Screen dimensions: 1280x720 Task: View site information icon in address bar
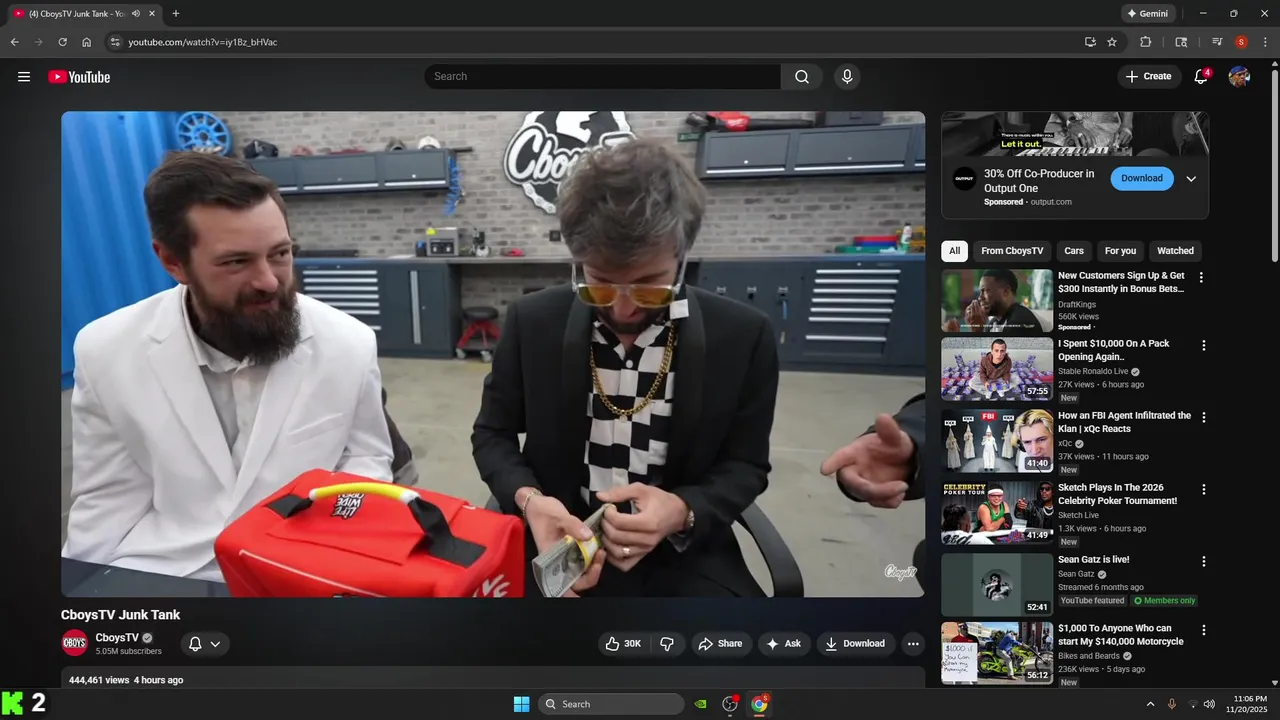click(115, 42)
